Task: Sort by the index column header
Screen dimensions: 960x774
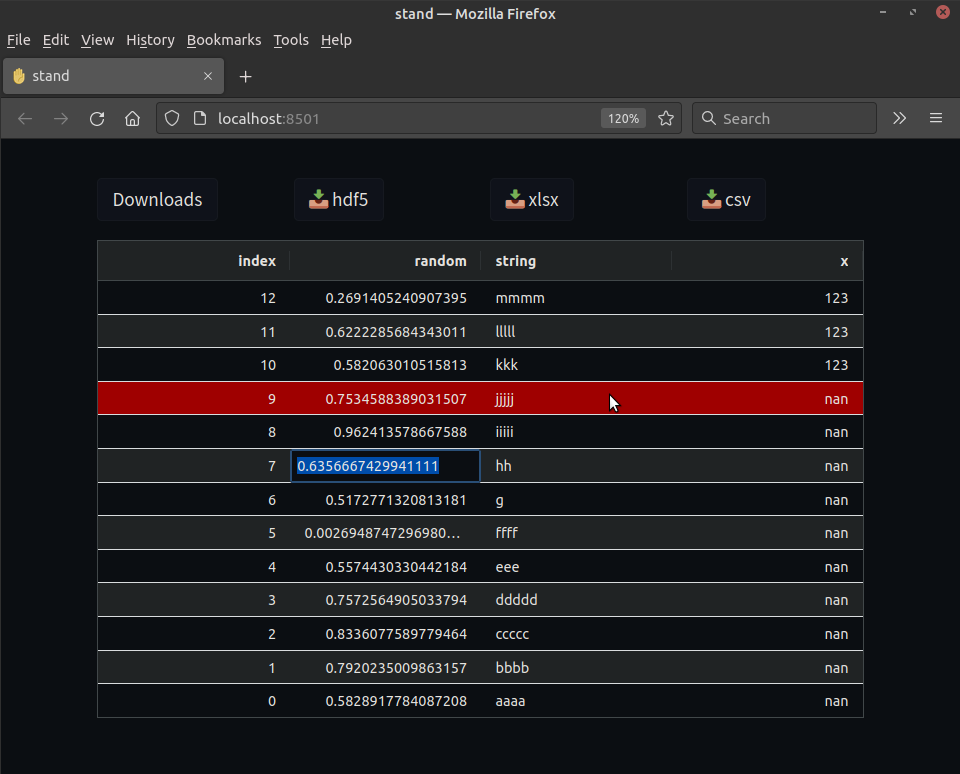Action: pyautogui.click(x=193, y=261)
